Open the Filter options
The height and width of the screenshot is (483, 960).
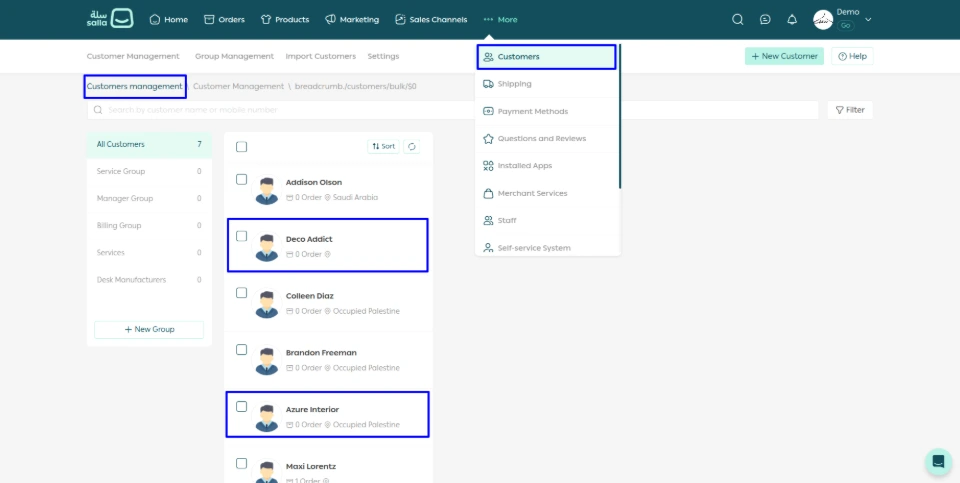pos(849,110)
